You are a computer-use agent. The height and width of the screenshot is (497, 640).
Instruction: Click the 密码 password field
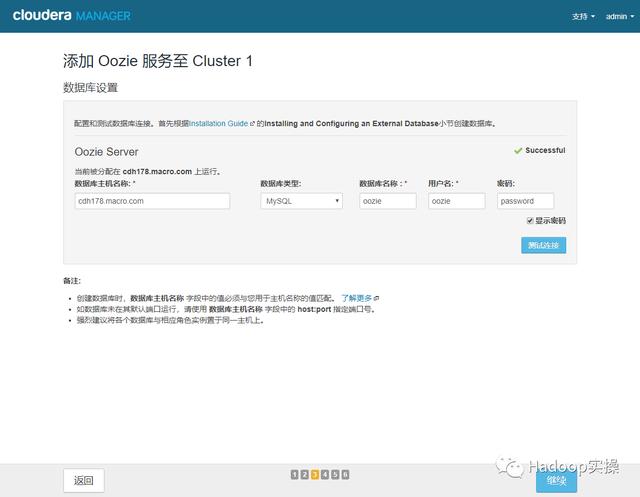525,201
